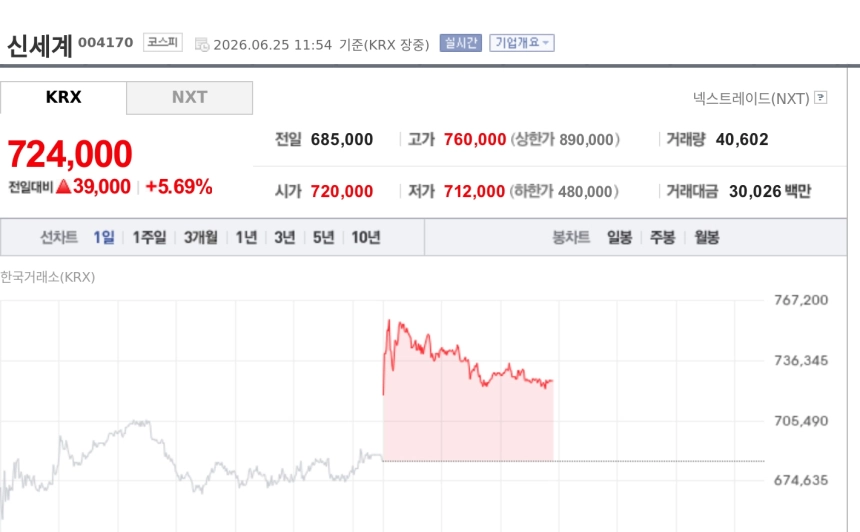Show the 1년 line chart
Image resolution: width=860 pixels, height=532 pixels.
coord(246,237)
